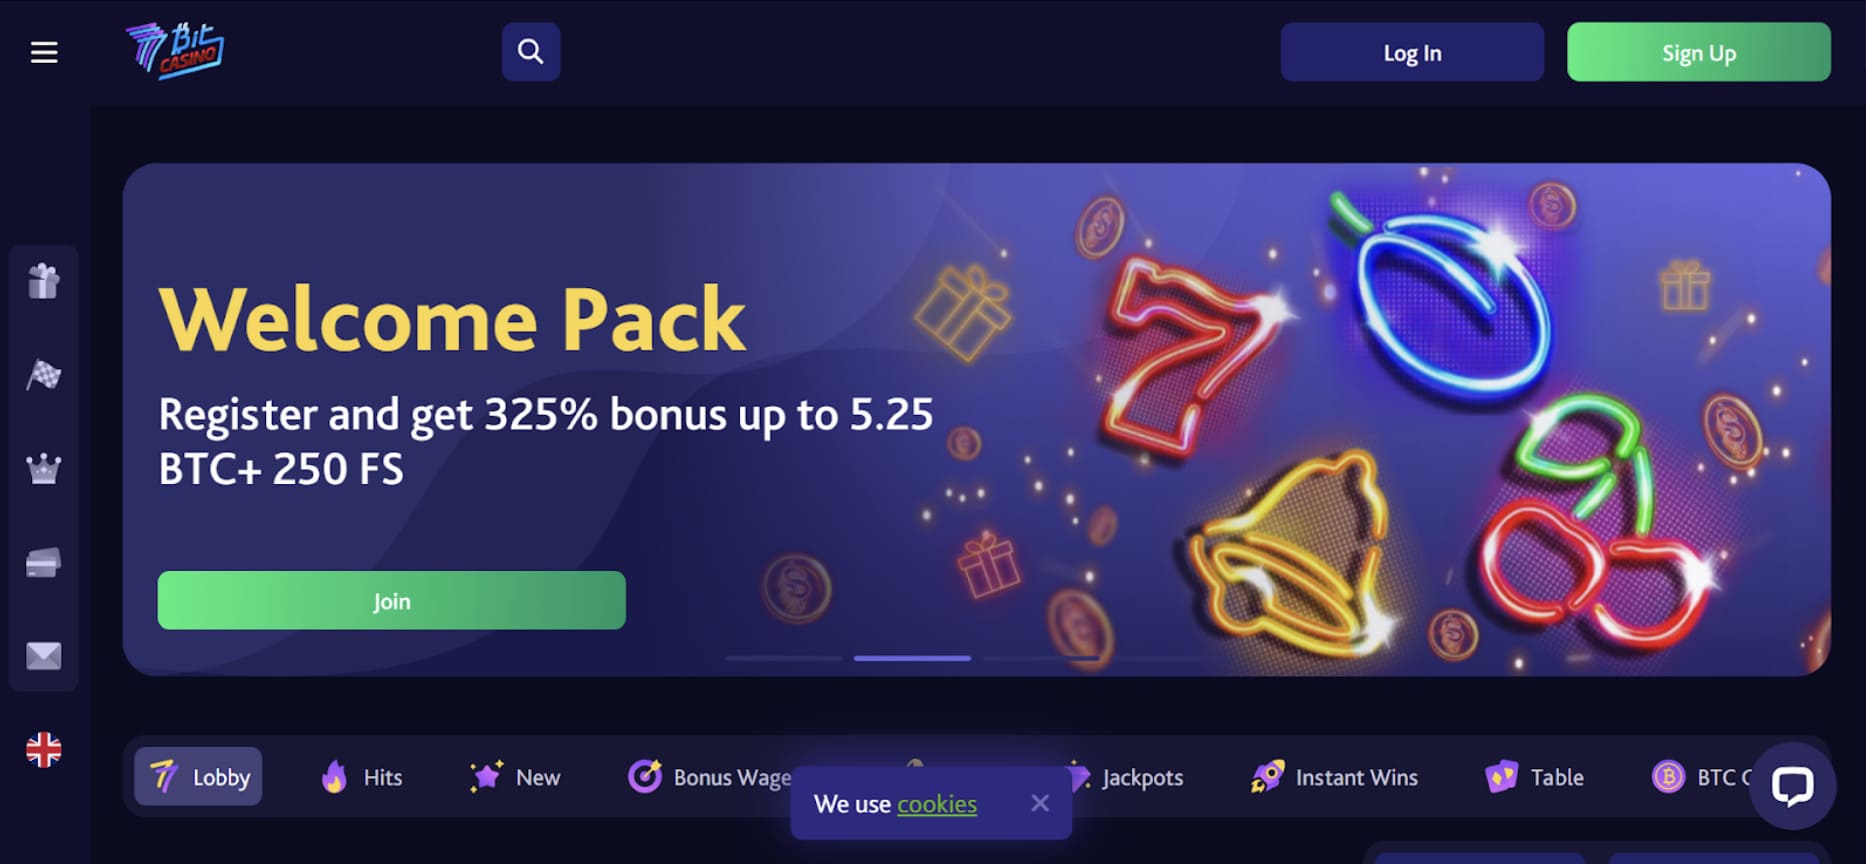Image resolution: width=1866 pixels, height=864 pixels.
Task: Open the Table games tab
Action: click(1535, 777)
